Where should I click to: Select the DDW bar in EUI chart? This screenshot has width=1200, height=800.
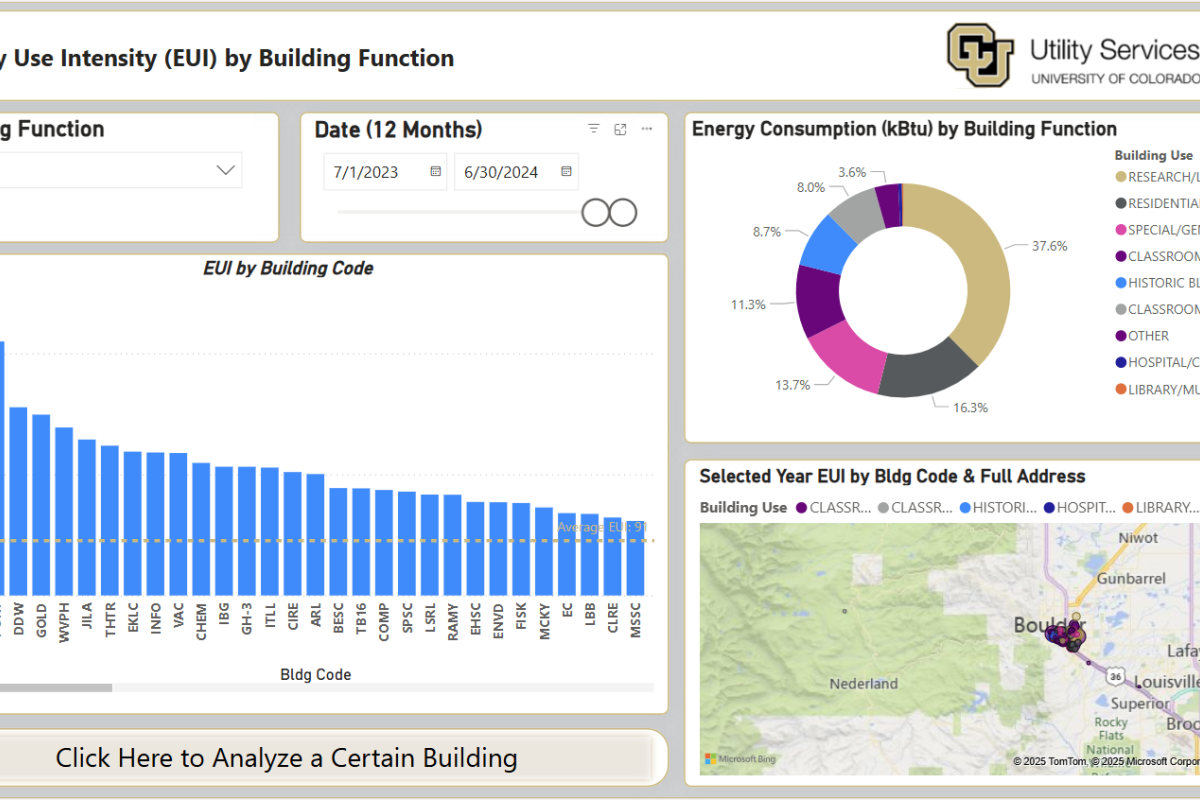click(19, 502)
